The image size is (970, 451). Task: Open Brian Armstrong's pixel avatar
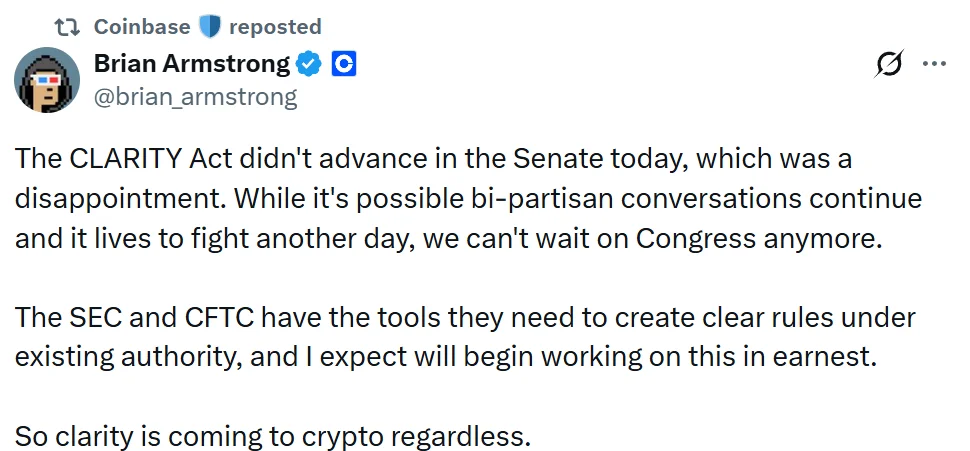tap(47, 80)
